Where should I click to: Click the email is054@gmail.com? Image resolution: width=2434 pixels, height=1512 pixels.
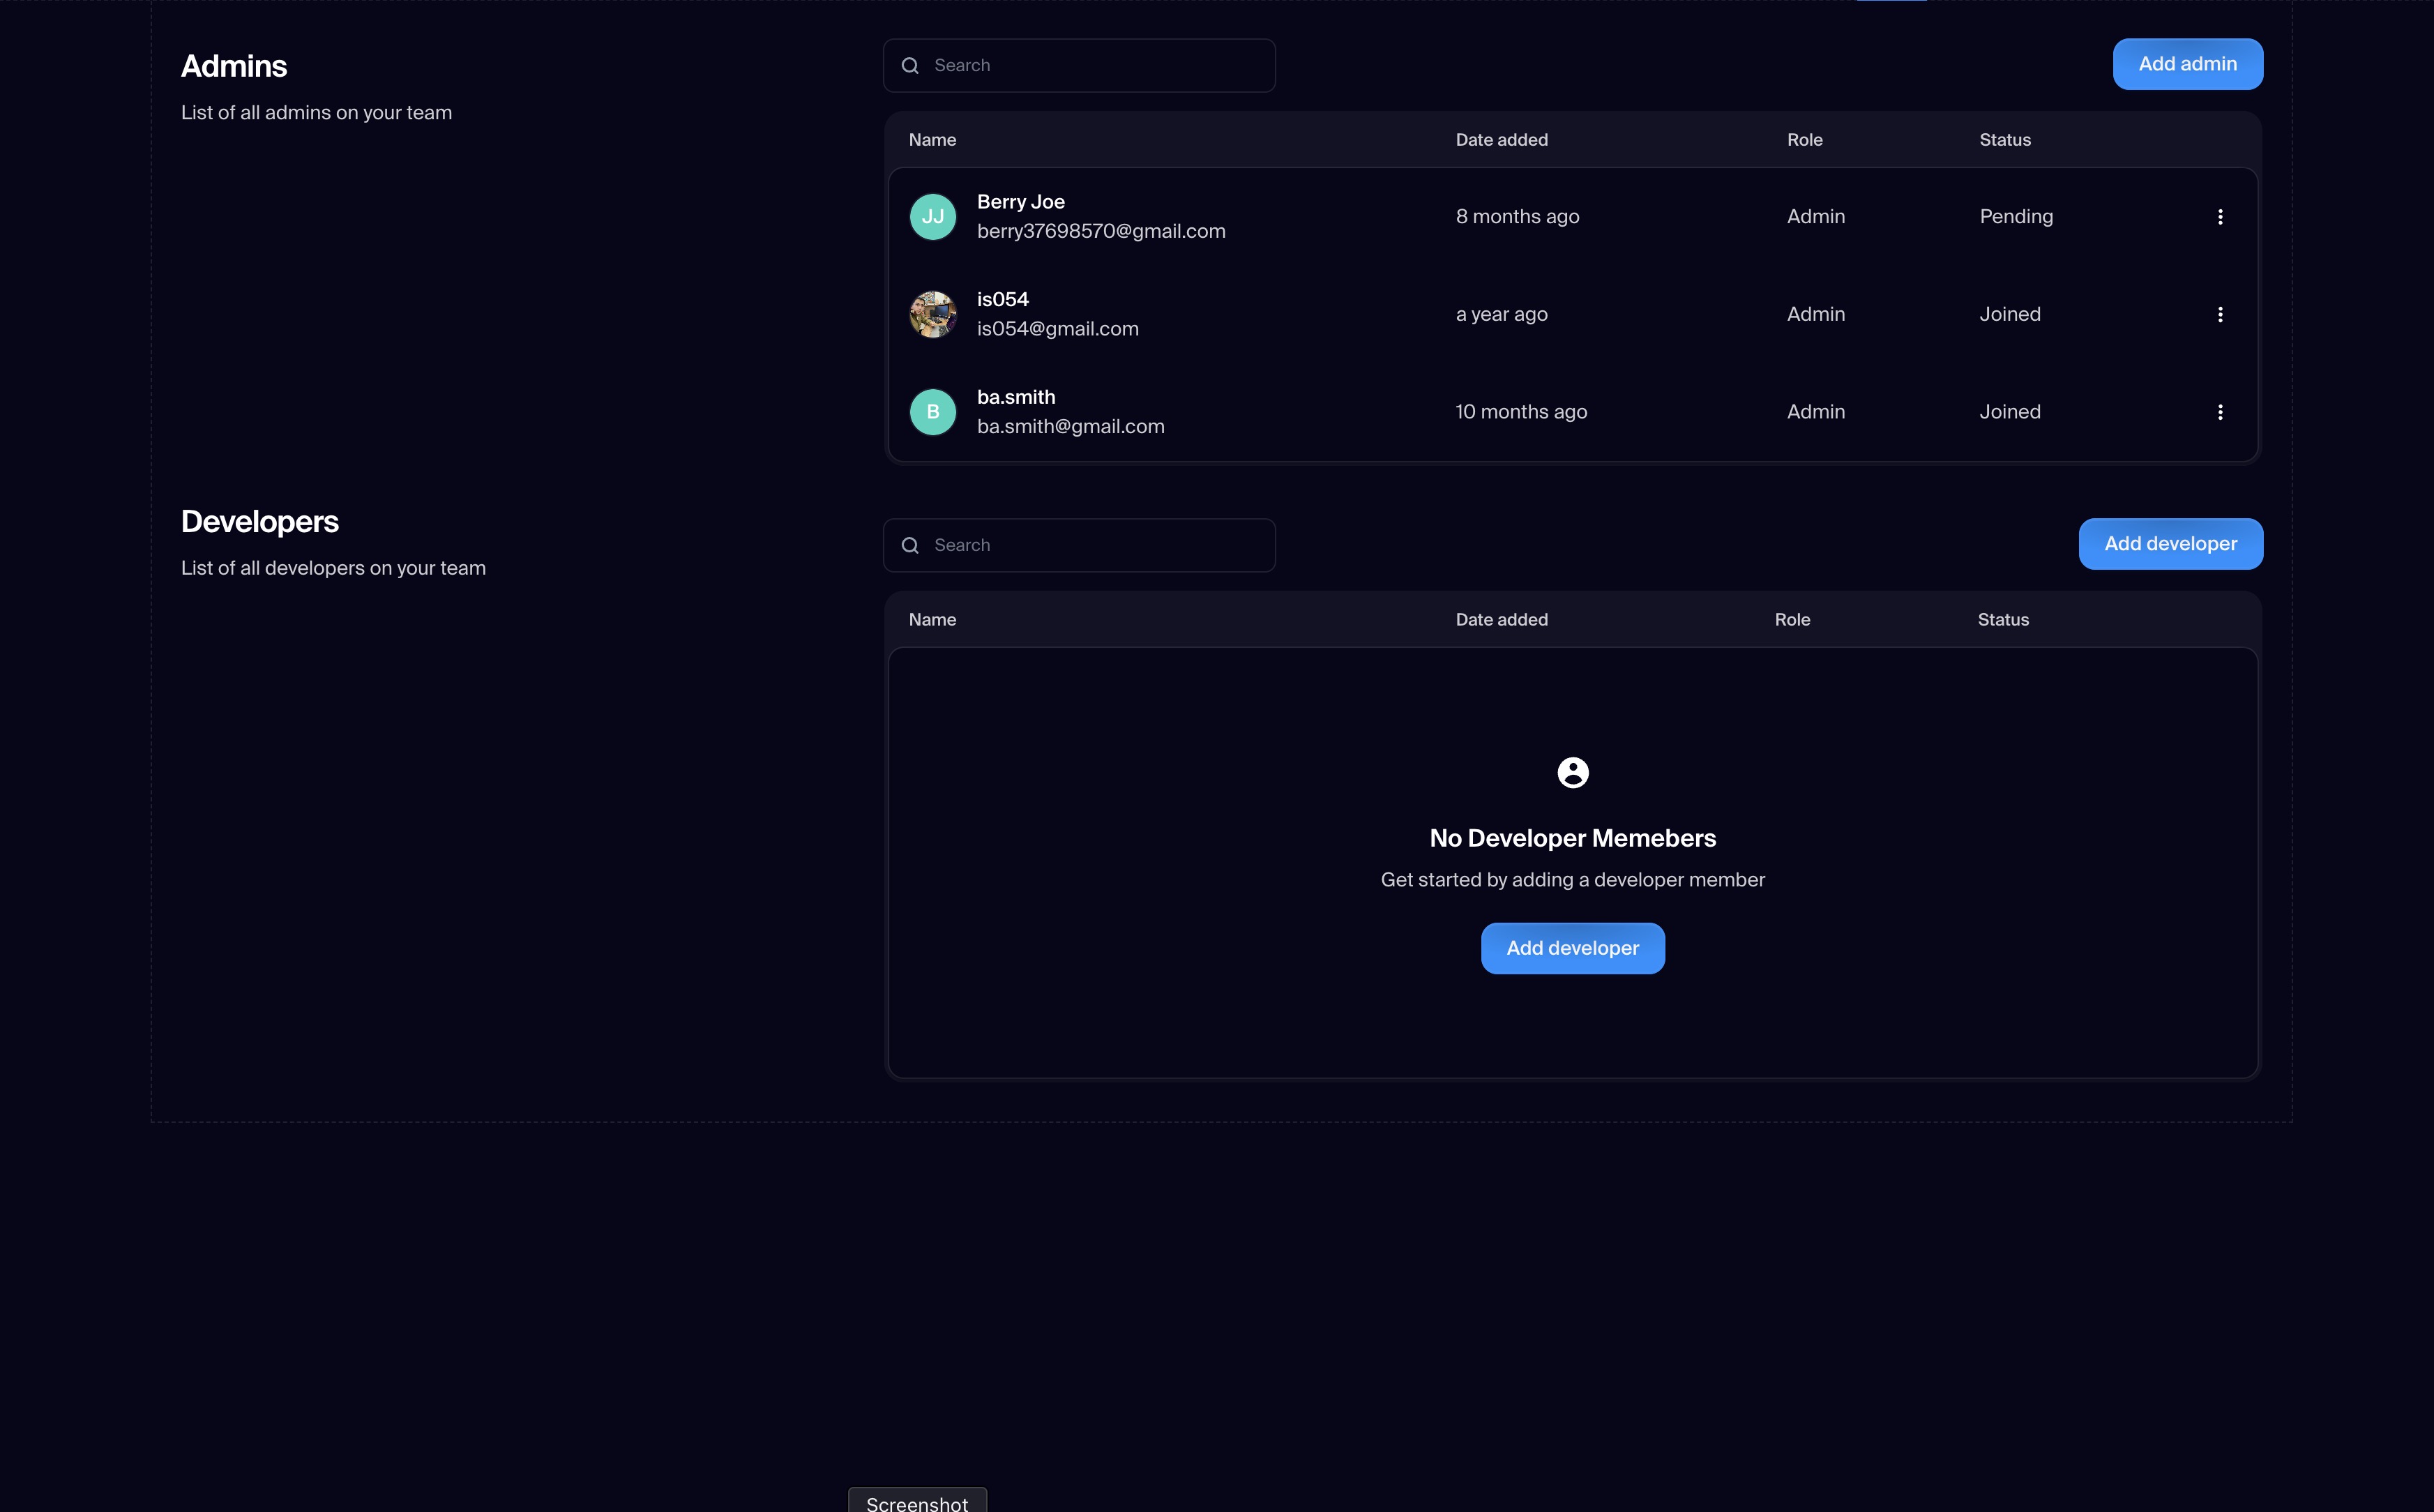point(1057,329)
